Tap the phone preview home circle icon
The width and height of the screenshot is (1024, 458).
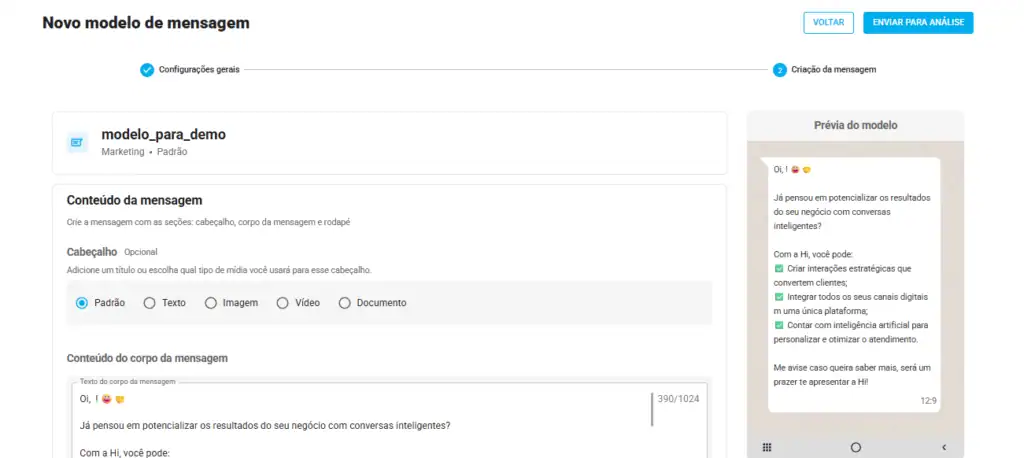855,447
